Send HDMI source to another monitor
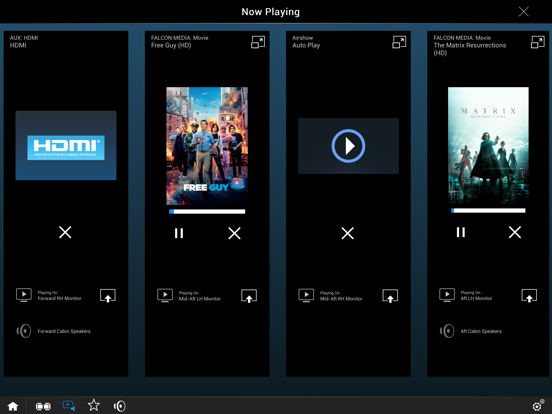 point(108,295)
